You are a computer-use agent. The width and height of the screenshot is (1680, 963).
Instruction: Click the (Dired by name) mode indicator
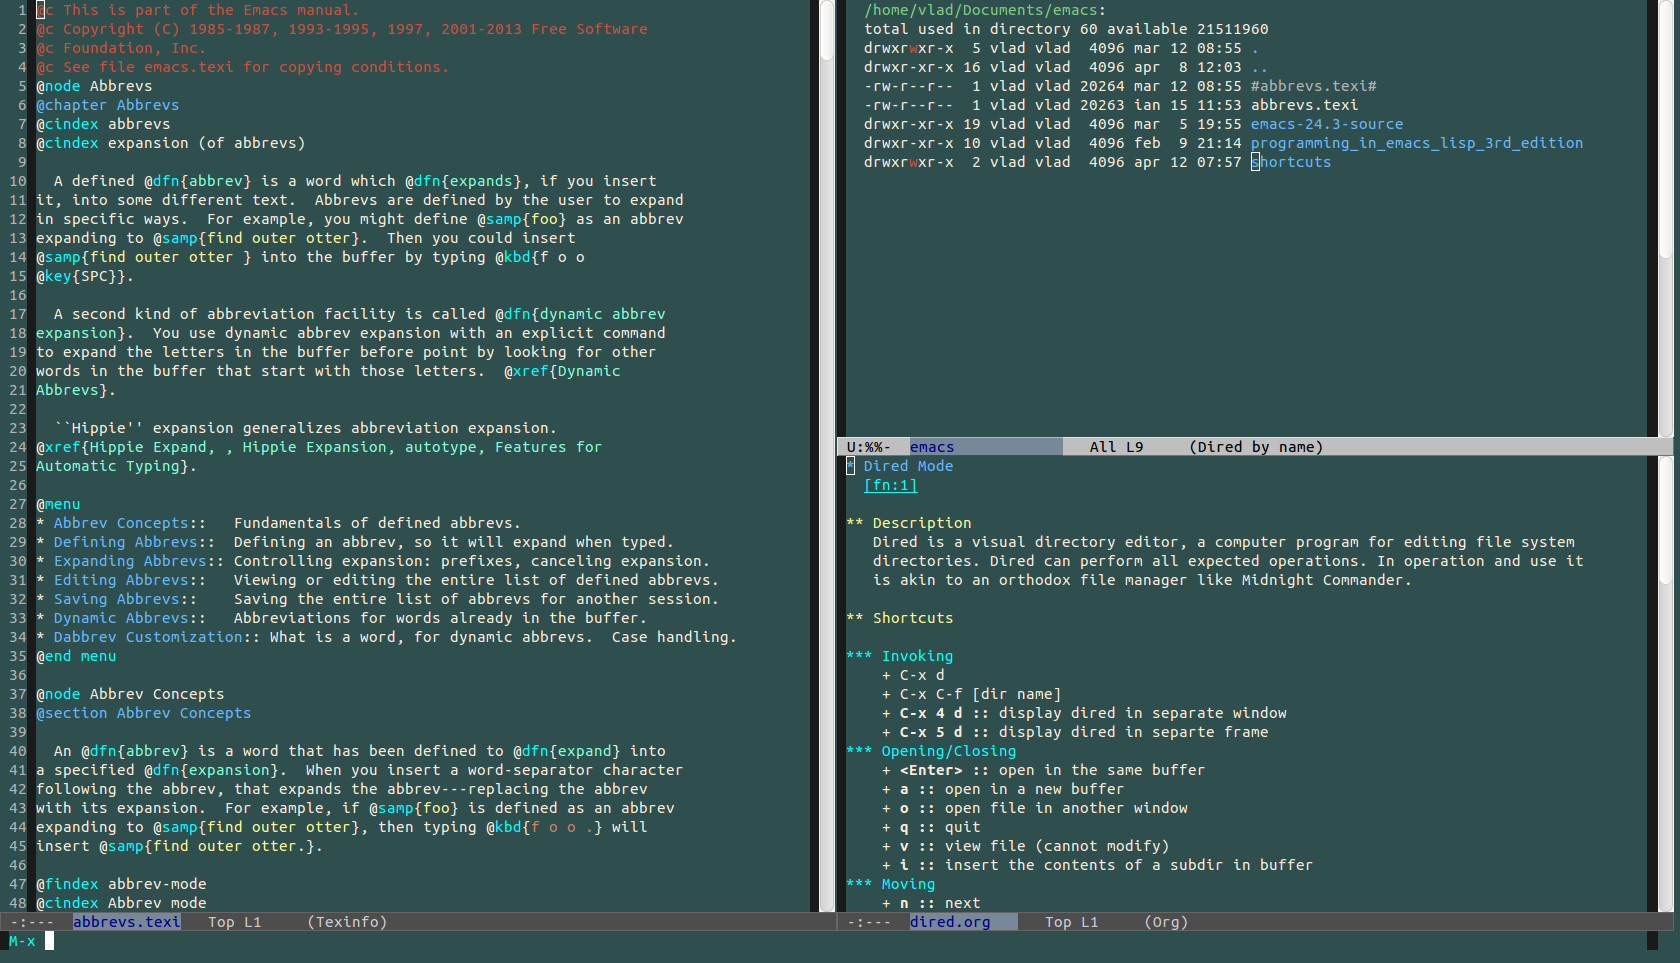pyautogui.click(x=1256, y=447)
